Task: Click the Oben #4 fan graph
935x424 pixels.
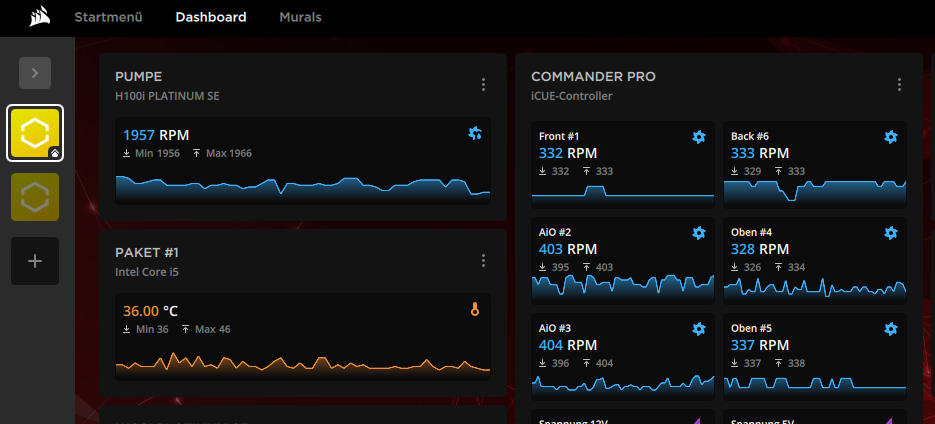Action: click(815, 289)
